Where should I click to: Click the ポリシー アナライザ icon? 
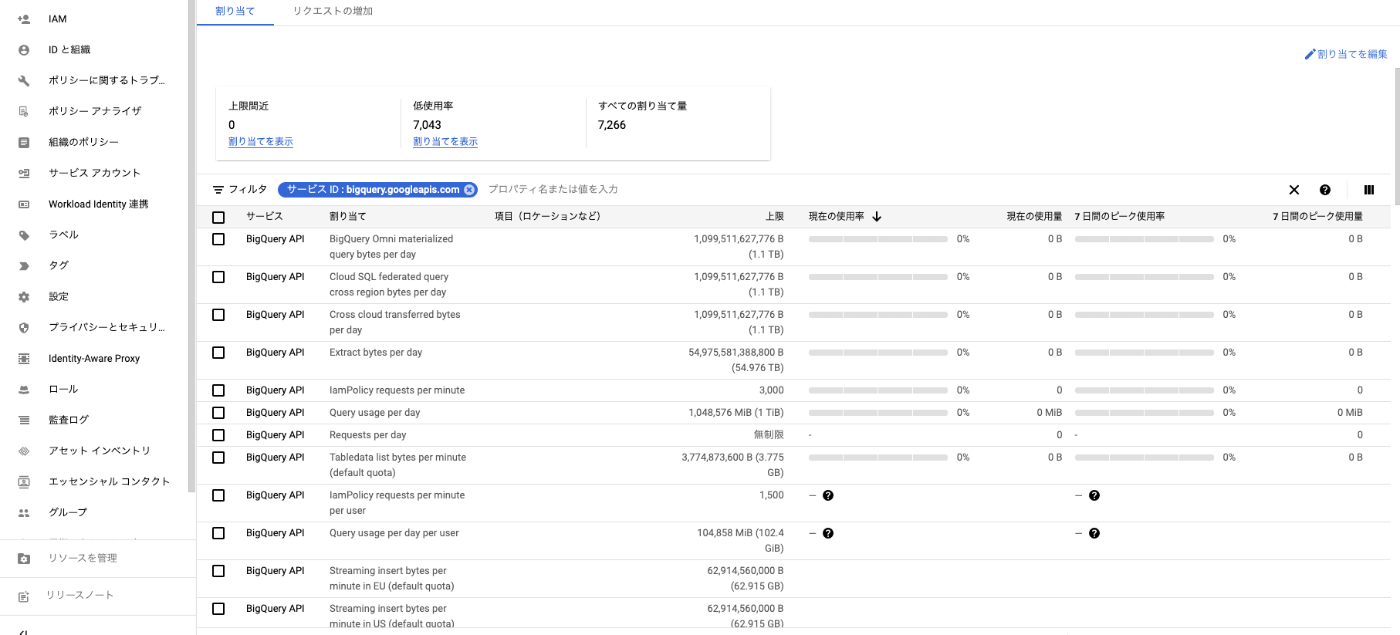click(24, 111)
